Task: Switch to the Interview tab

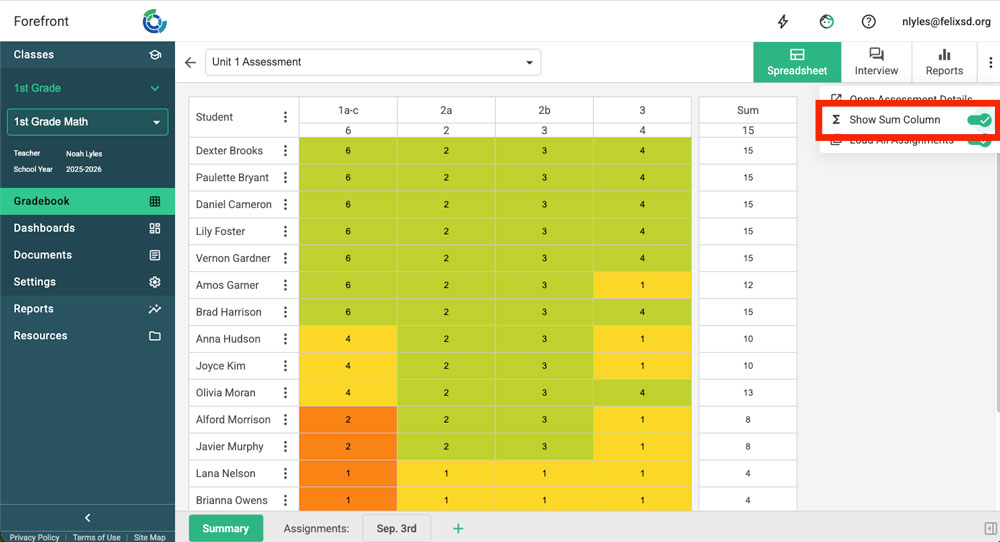Action: [x=876, y=62]
